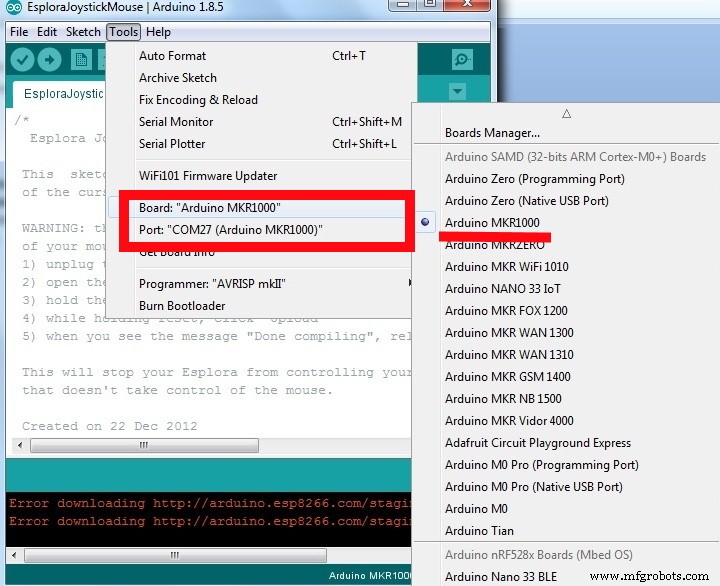Expand Port "COM27 (Arduino MKR1000)" submenu

click(x=231, y=230)
